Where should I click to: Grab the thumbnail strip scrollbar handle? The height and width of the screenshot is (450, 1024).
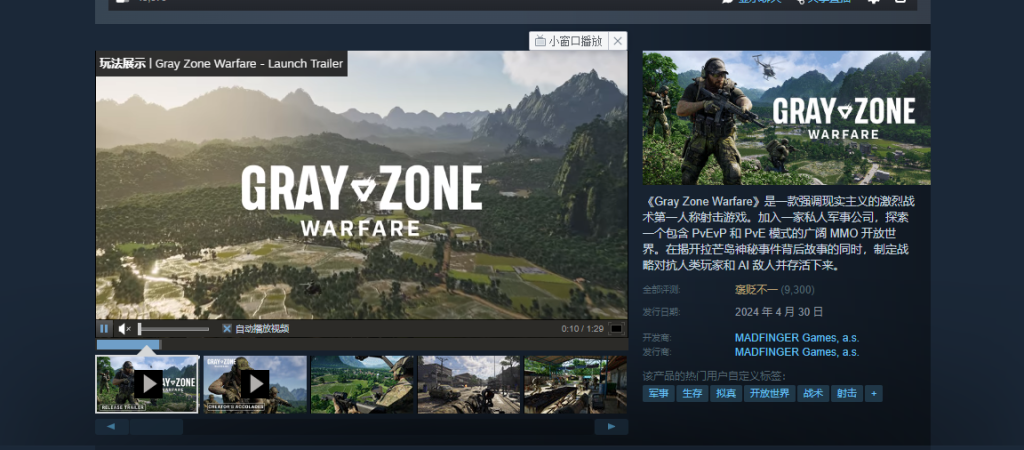[156, 427]
